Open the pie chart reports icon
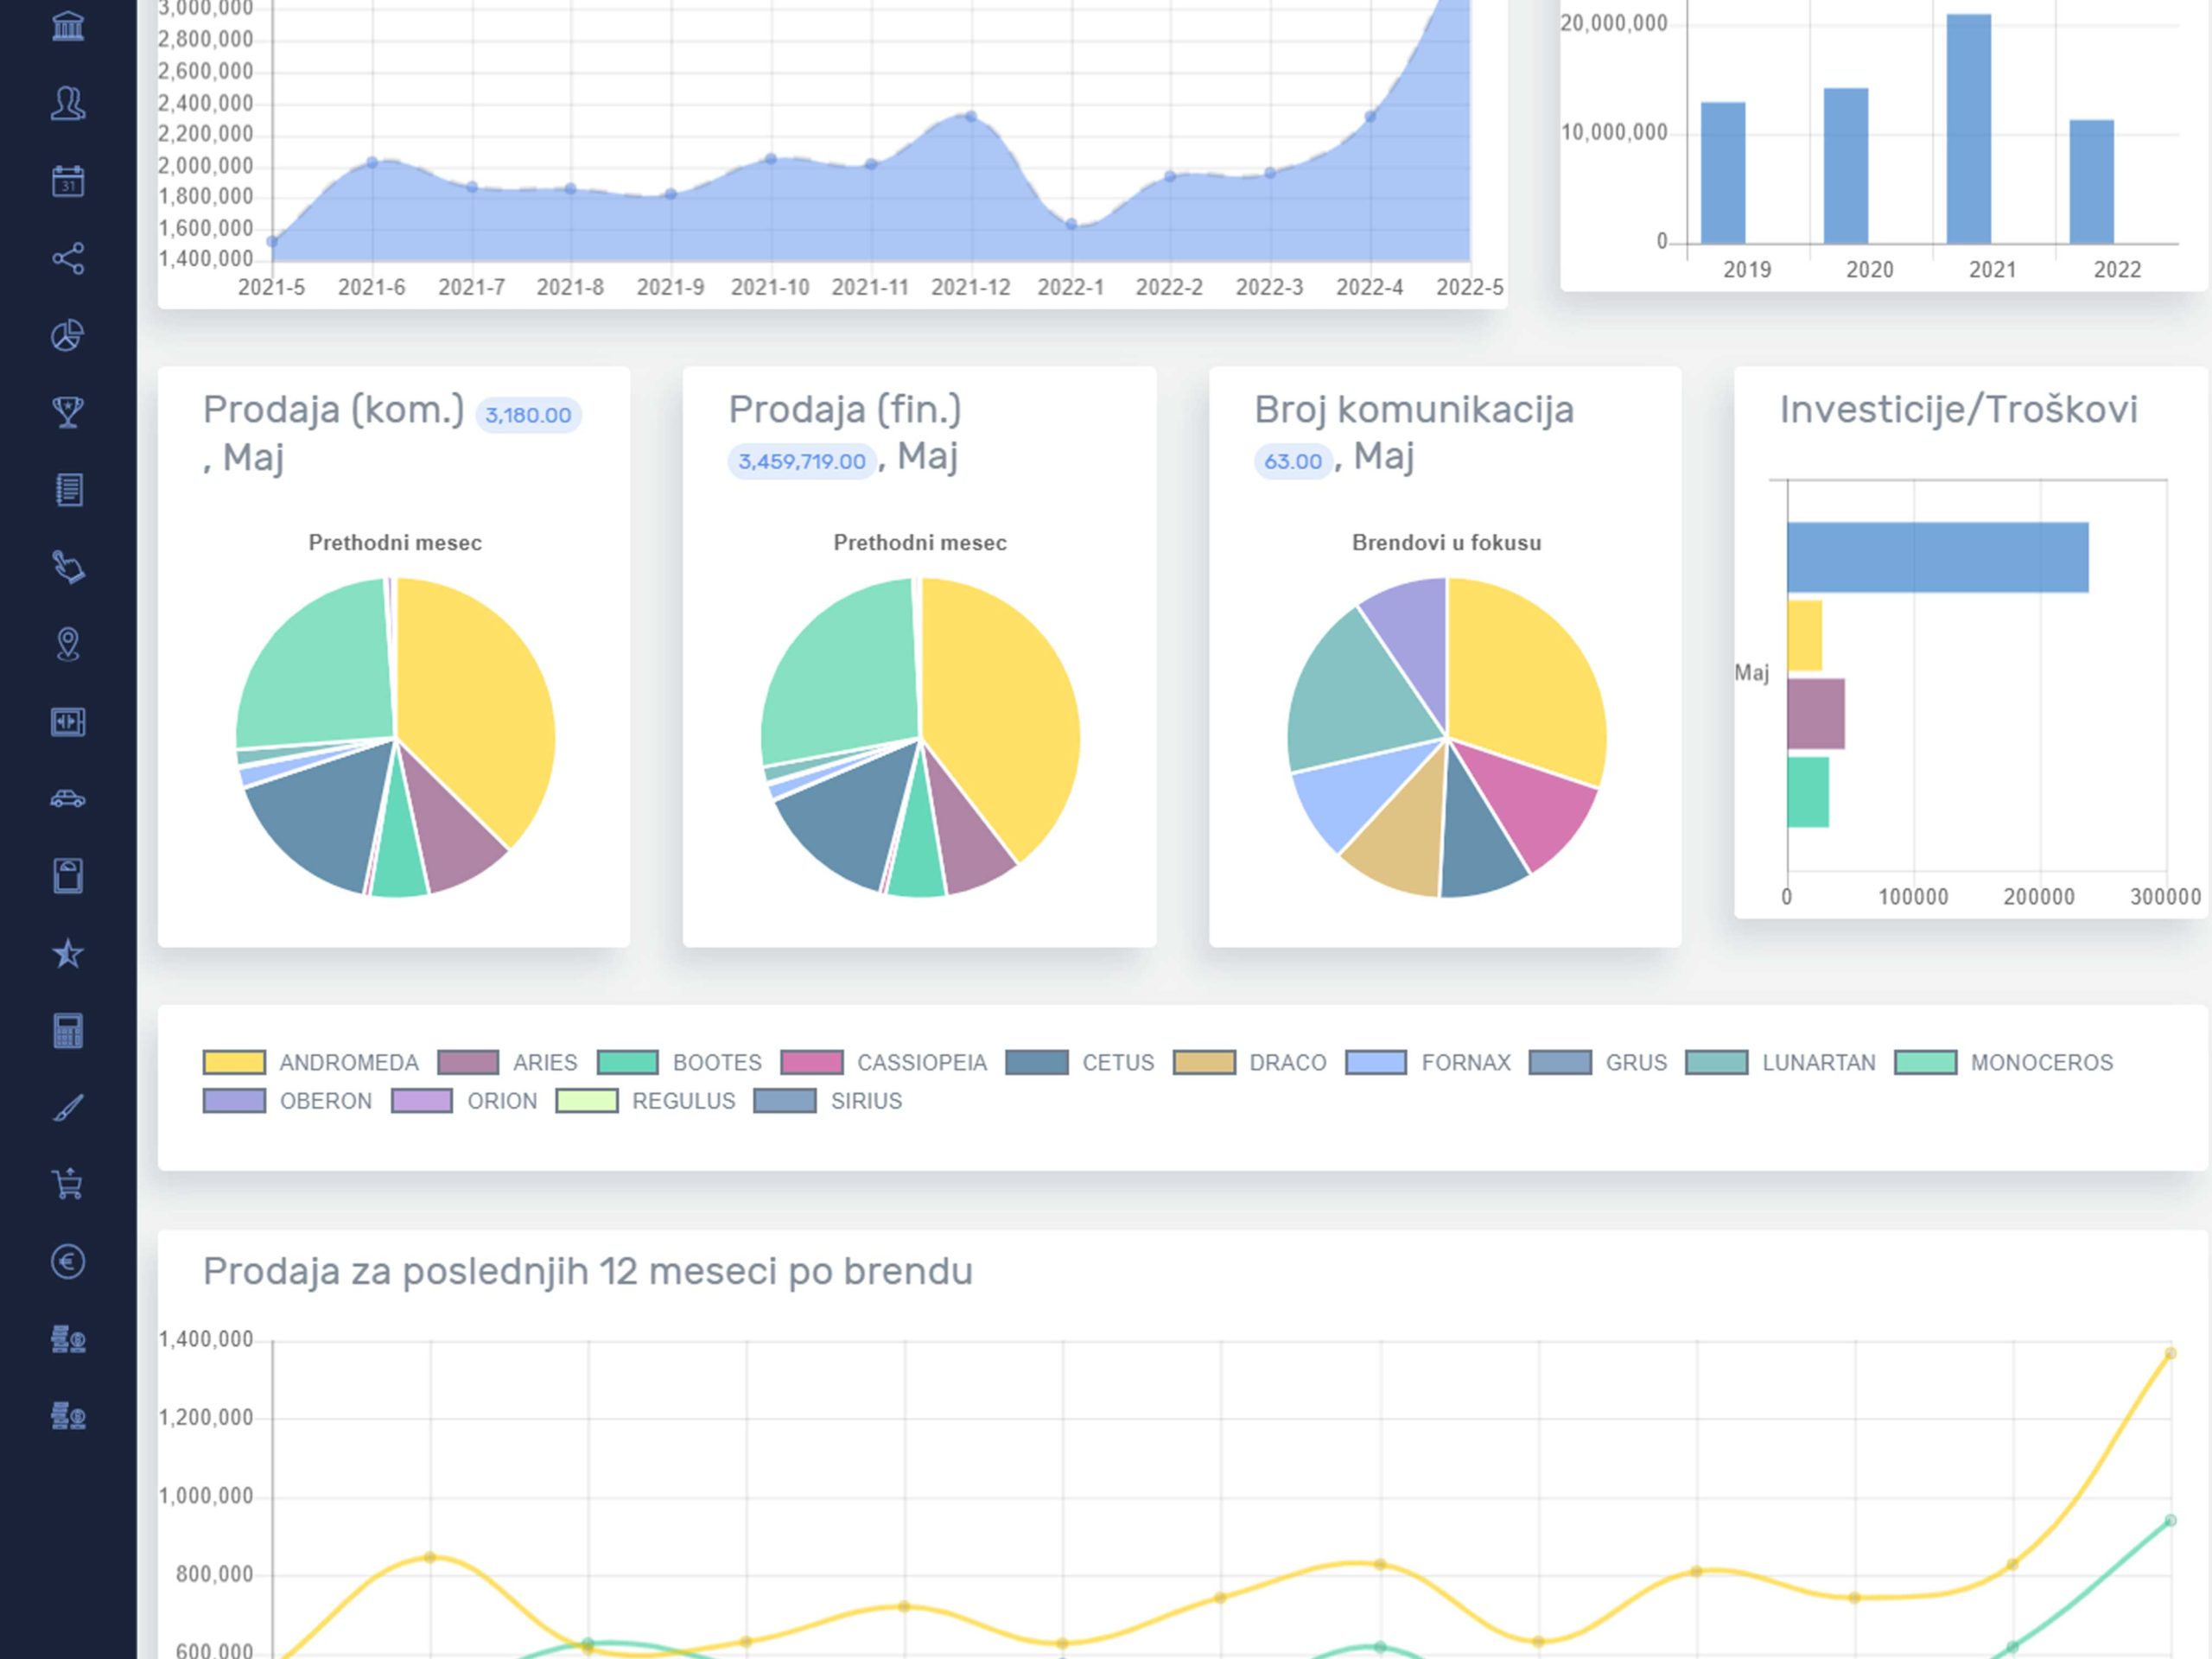The height and width of the screenshot is (1659, 2212). point(68,336)
